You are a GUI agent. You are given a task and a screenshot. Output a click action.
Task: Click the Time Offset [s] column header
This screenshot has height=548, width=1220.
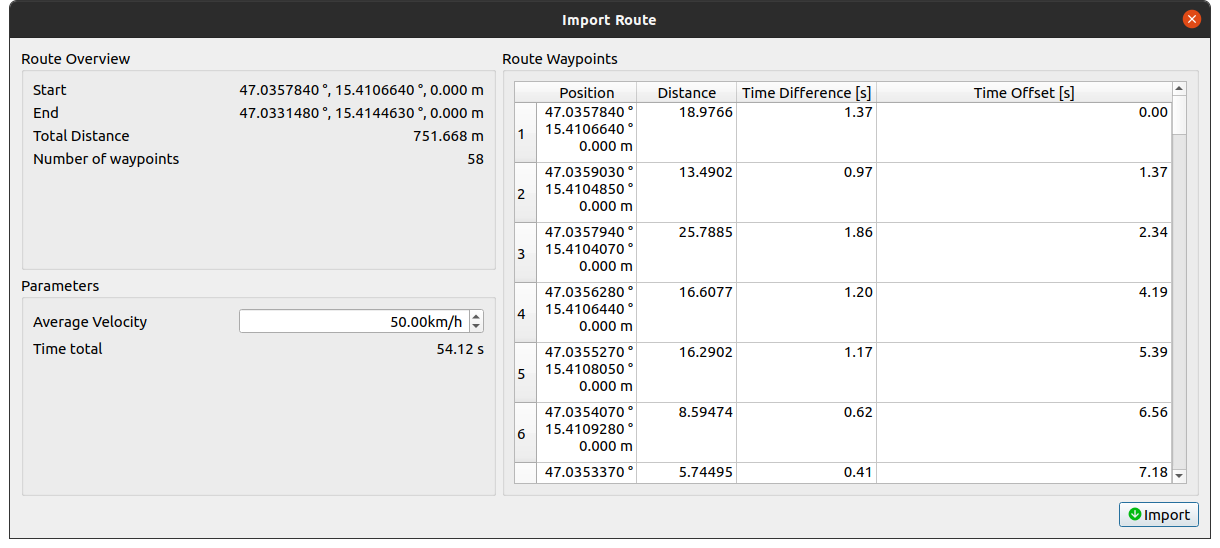[x=1023, y=93]
